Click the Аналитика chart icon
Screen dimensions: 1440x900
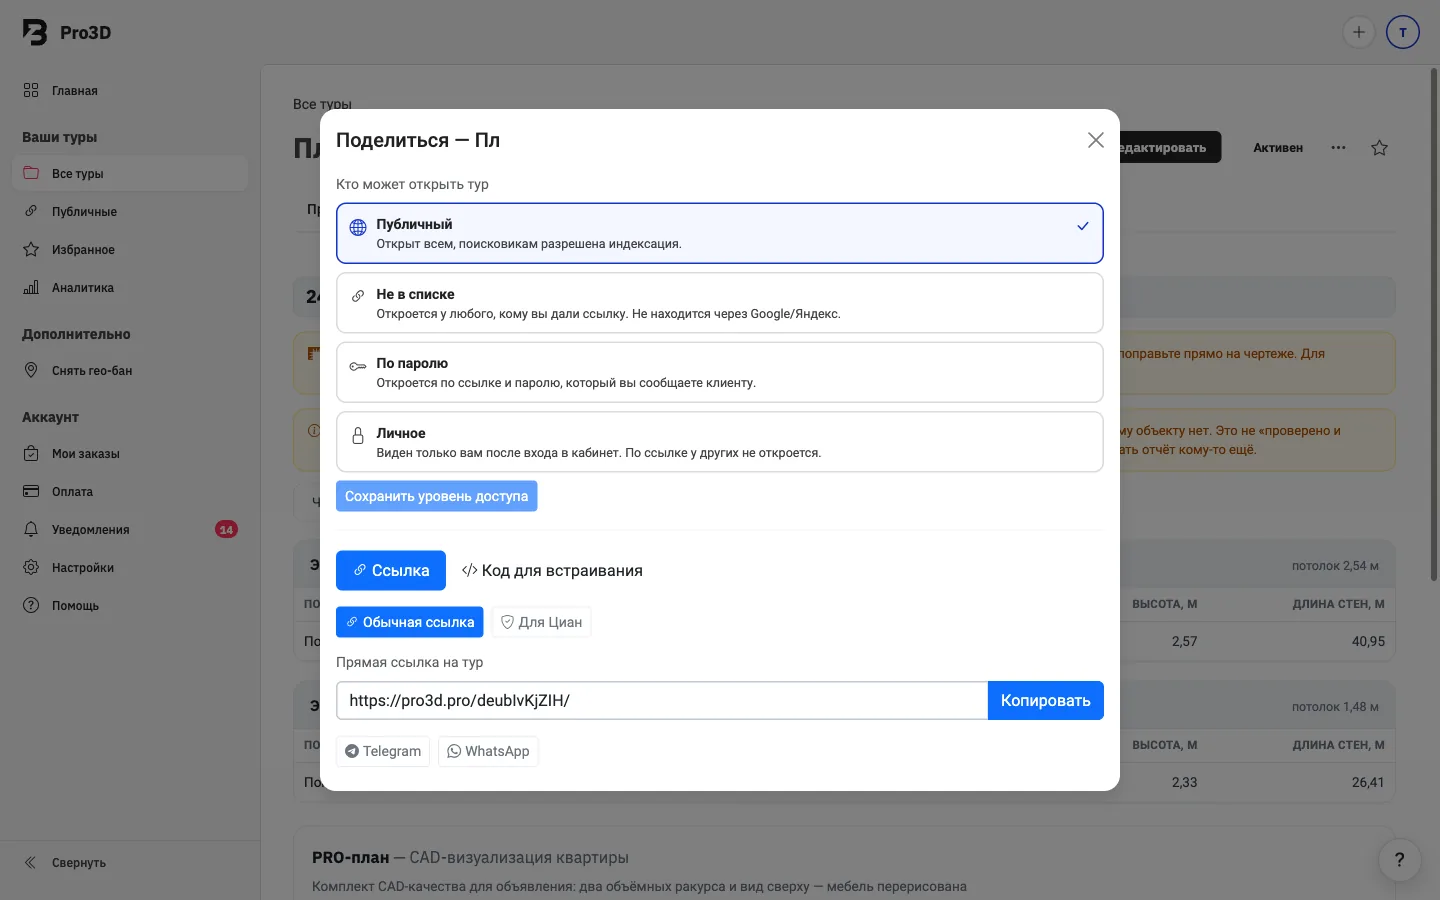click(x=31, y=287)
